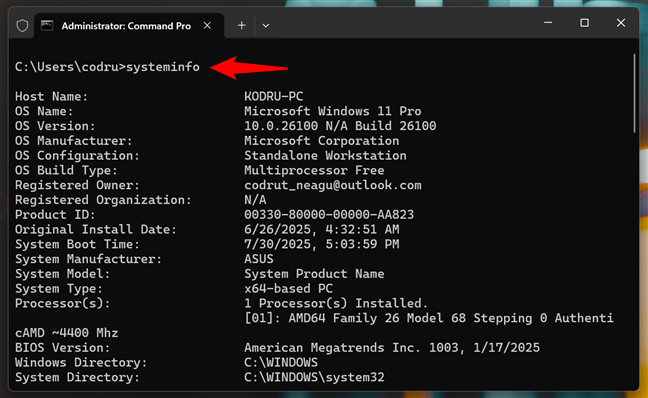The height and width of the screenshot is (398, 648).
Task: Click the C:\WINDOWS\system32 directory path
Action: [314, 377]
